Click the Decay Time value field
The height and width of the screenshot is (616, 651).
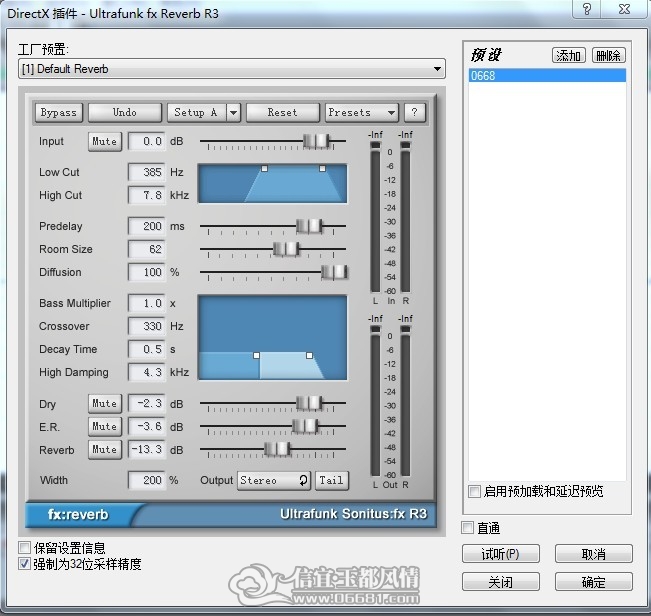pyautogui.click(x=146, y=349)
